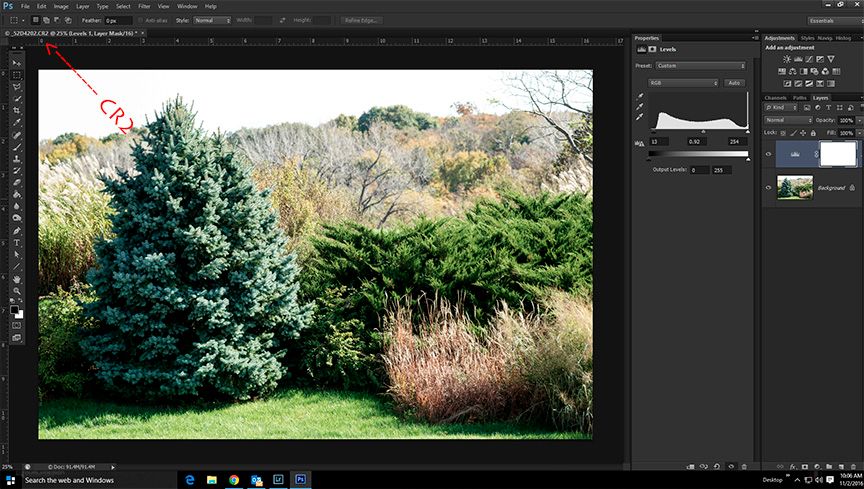The width and height of the screenshot is (864, 489).
Task: Click the black point eyedropper in Levels
Action: tap(640, 97)
